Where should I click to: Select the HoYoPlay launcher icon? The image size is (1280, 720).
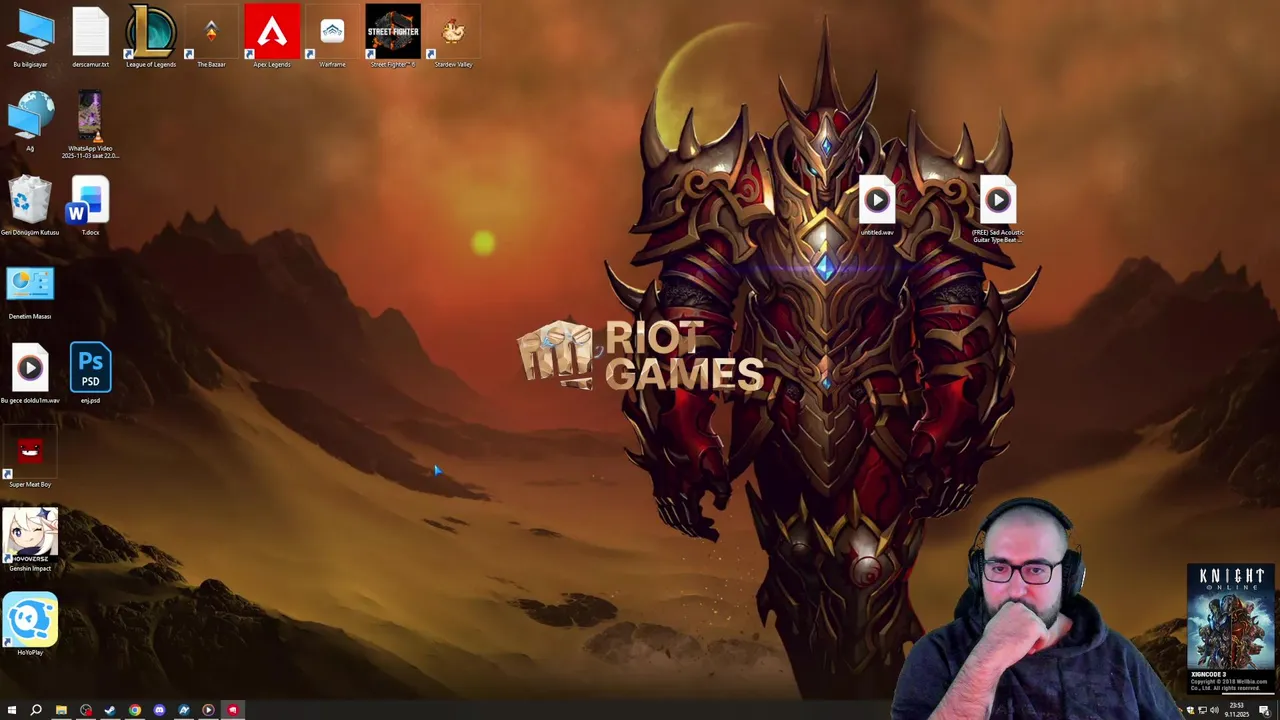pos(30,624)
